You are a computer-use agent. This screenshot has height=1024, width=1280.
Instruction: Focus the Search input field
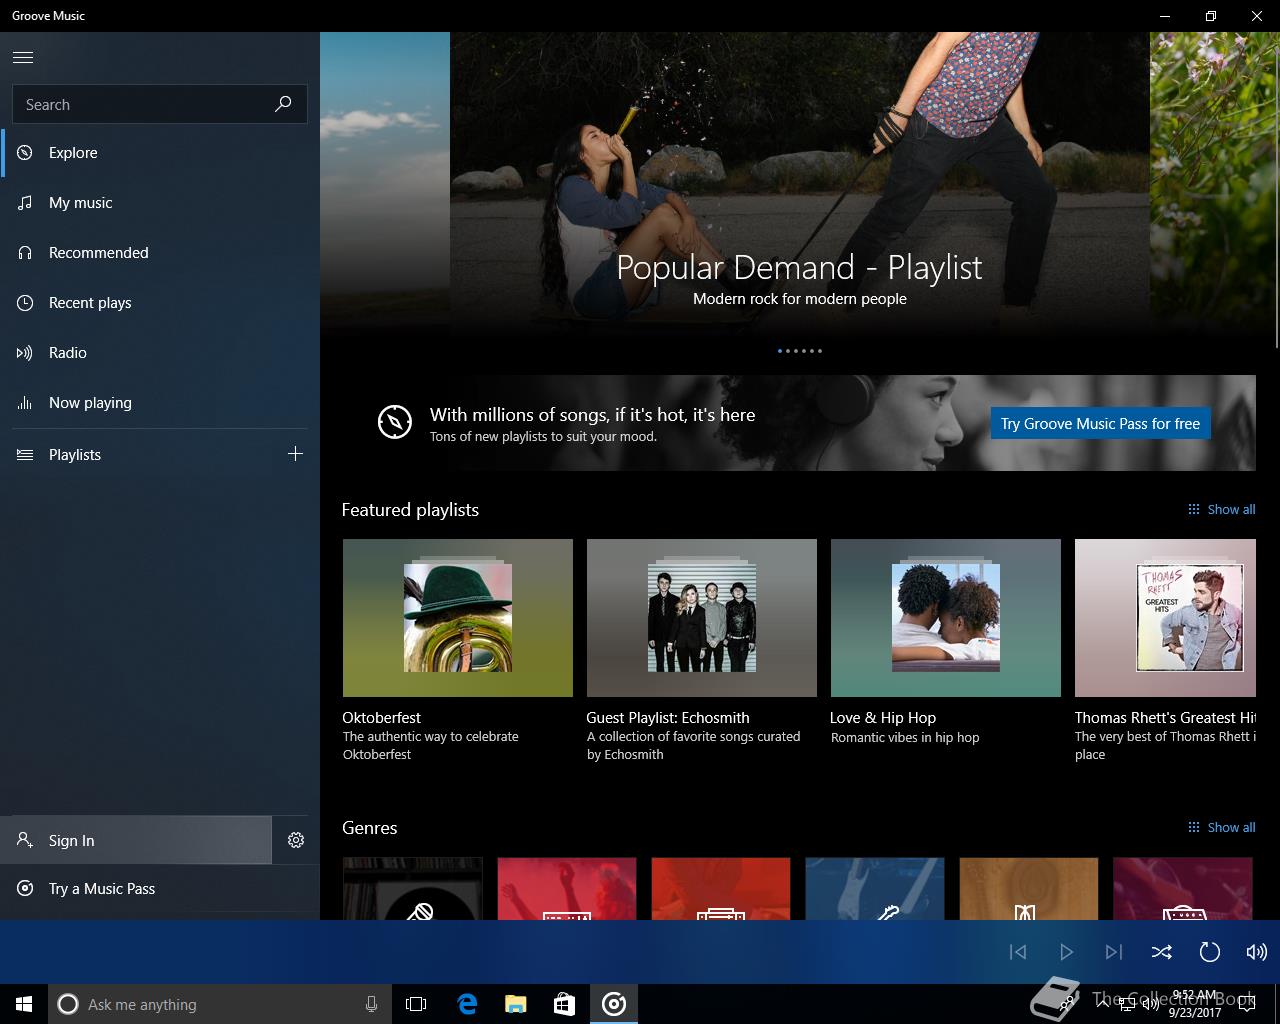[x=159, y=104]
